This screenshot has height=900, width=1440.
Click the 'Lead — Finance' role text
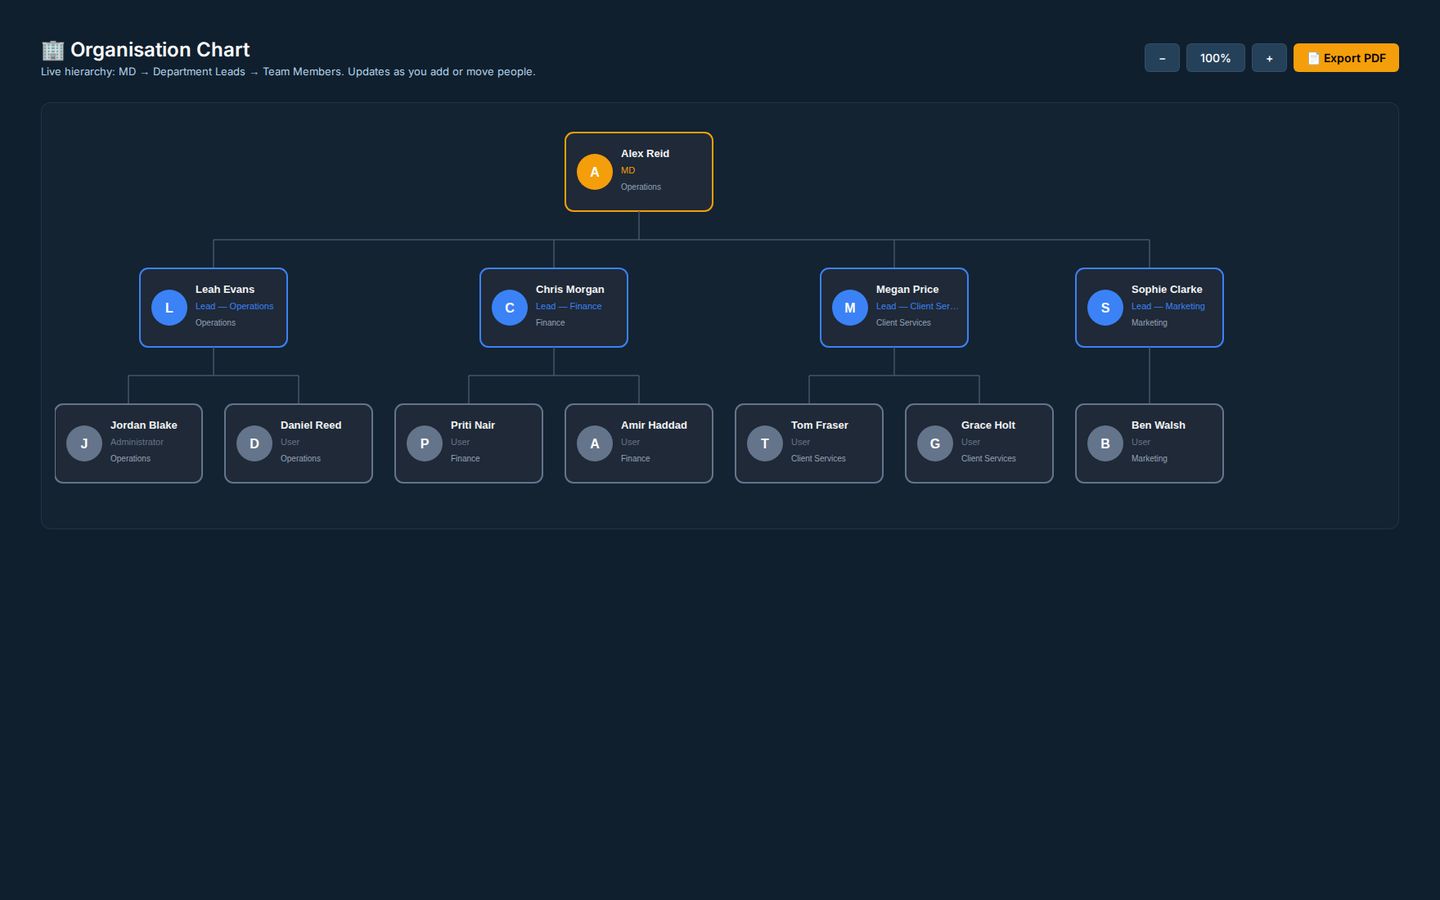coord(568,307)
